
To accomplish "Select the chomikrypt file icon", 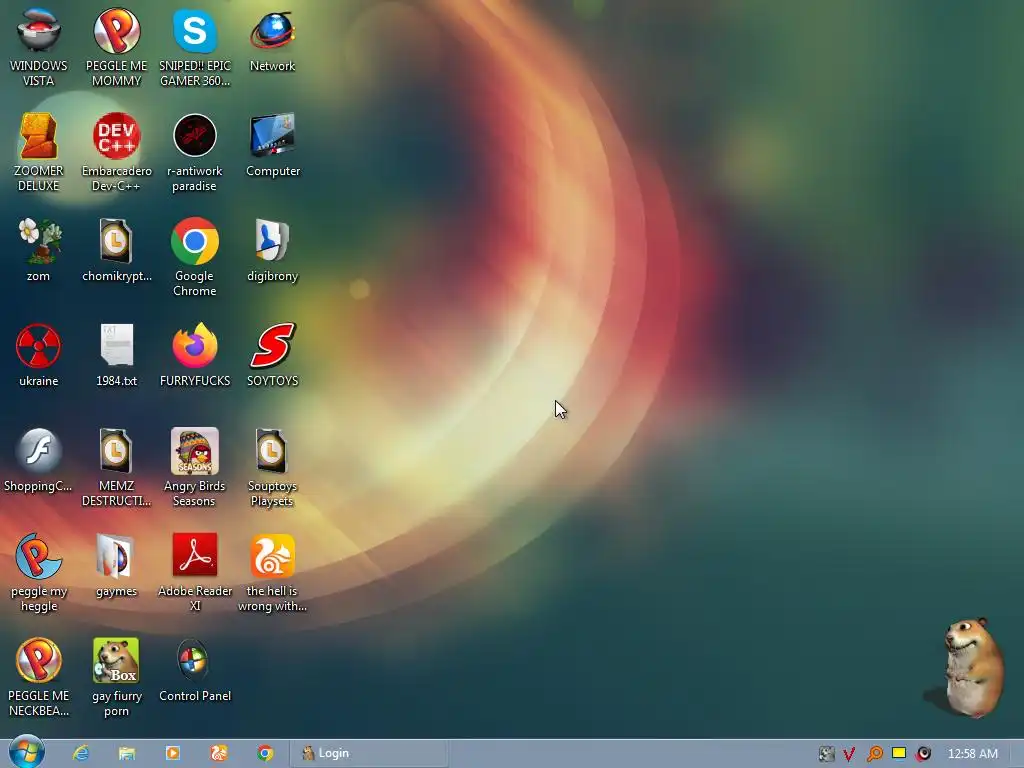I will (116, 251).
